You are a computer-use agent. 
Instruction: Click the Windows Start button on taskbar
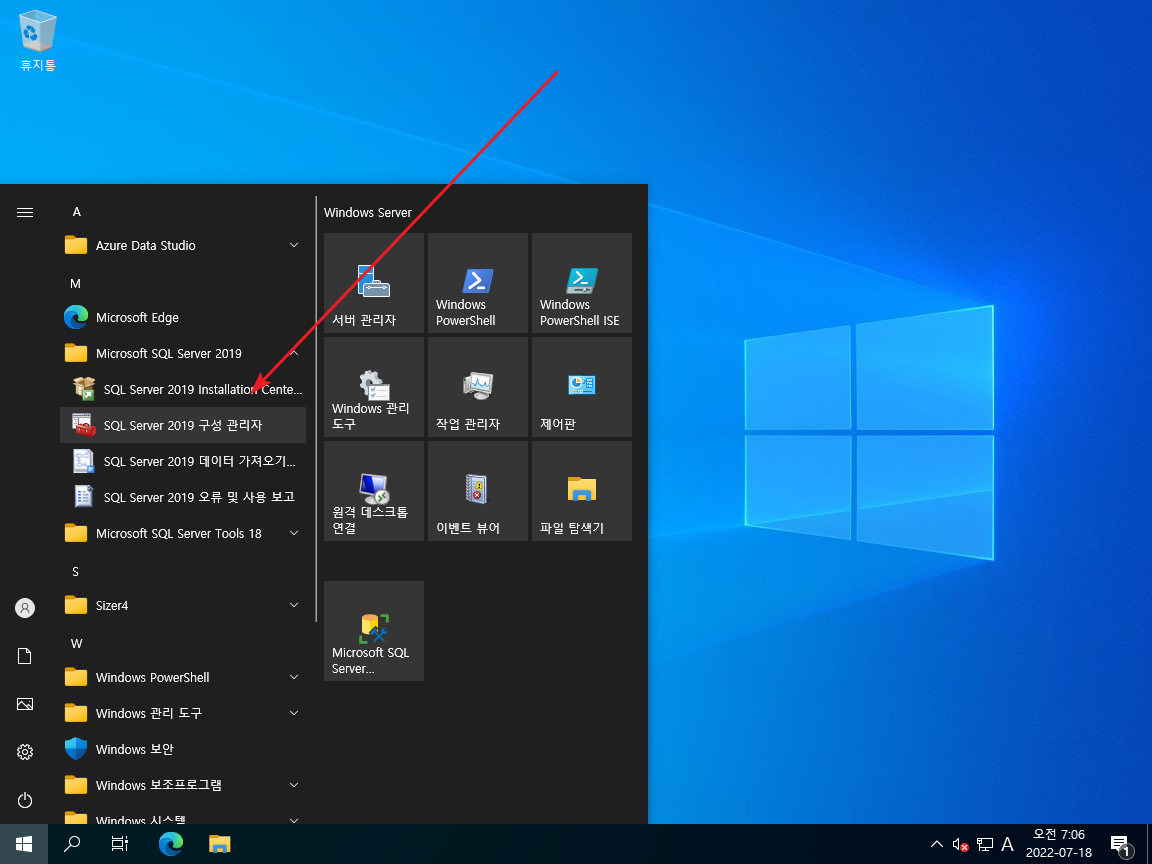coord(24,844)
